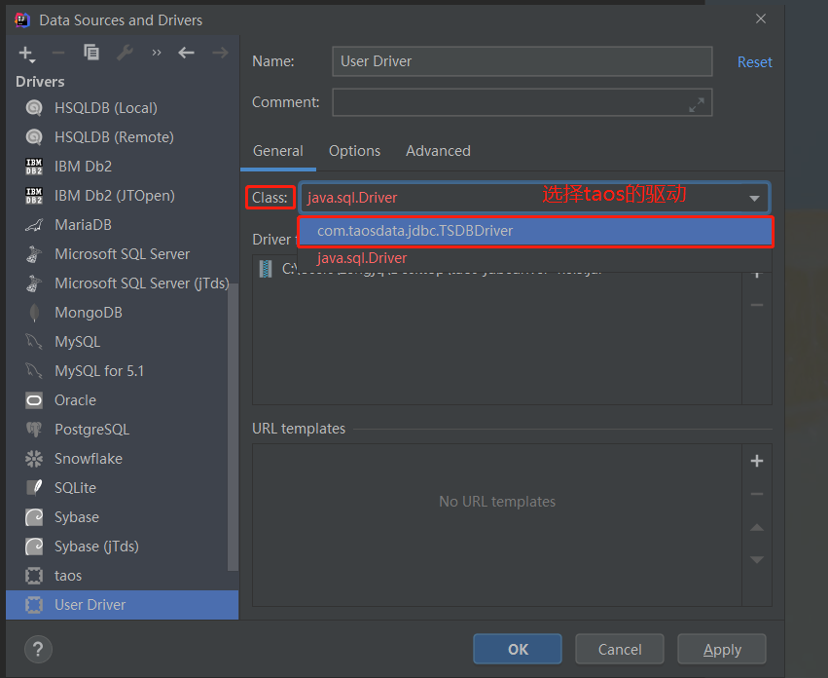828x678 pixels.
Task: Click the Reset link
Action: pos(755,62)
